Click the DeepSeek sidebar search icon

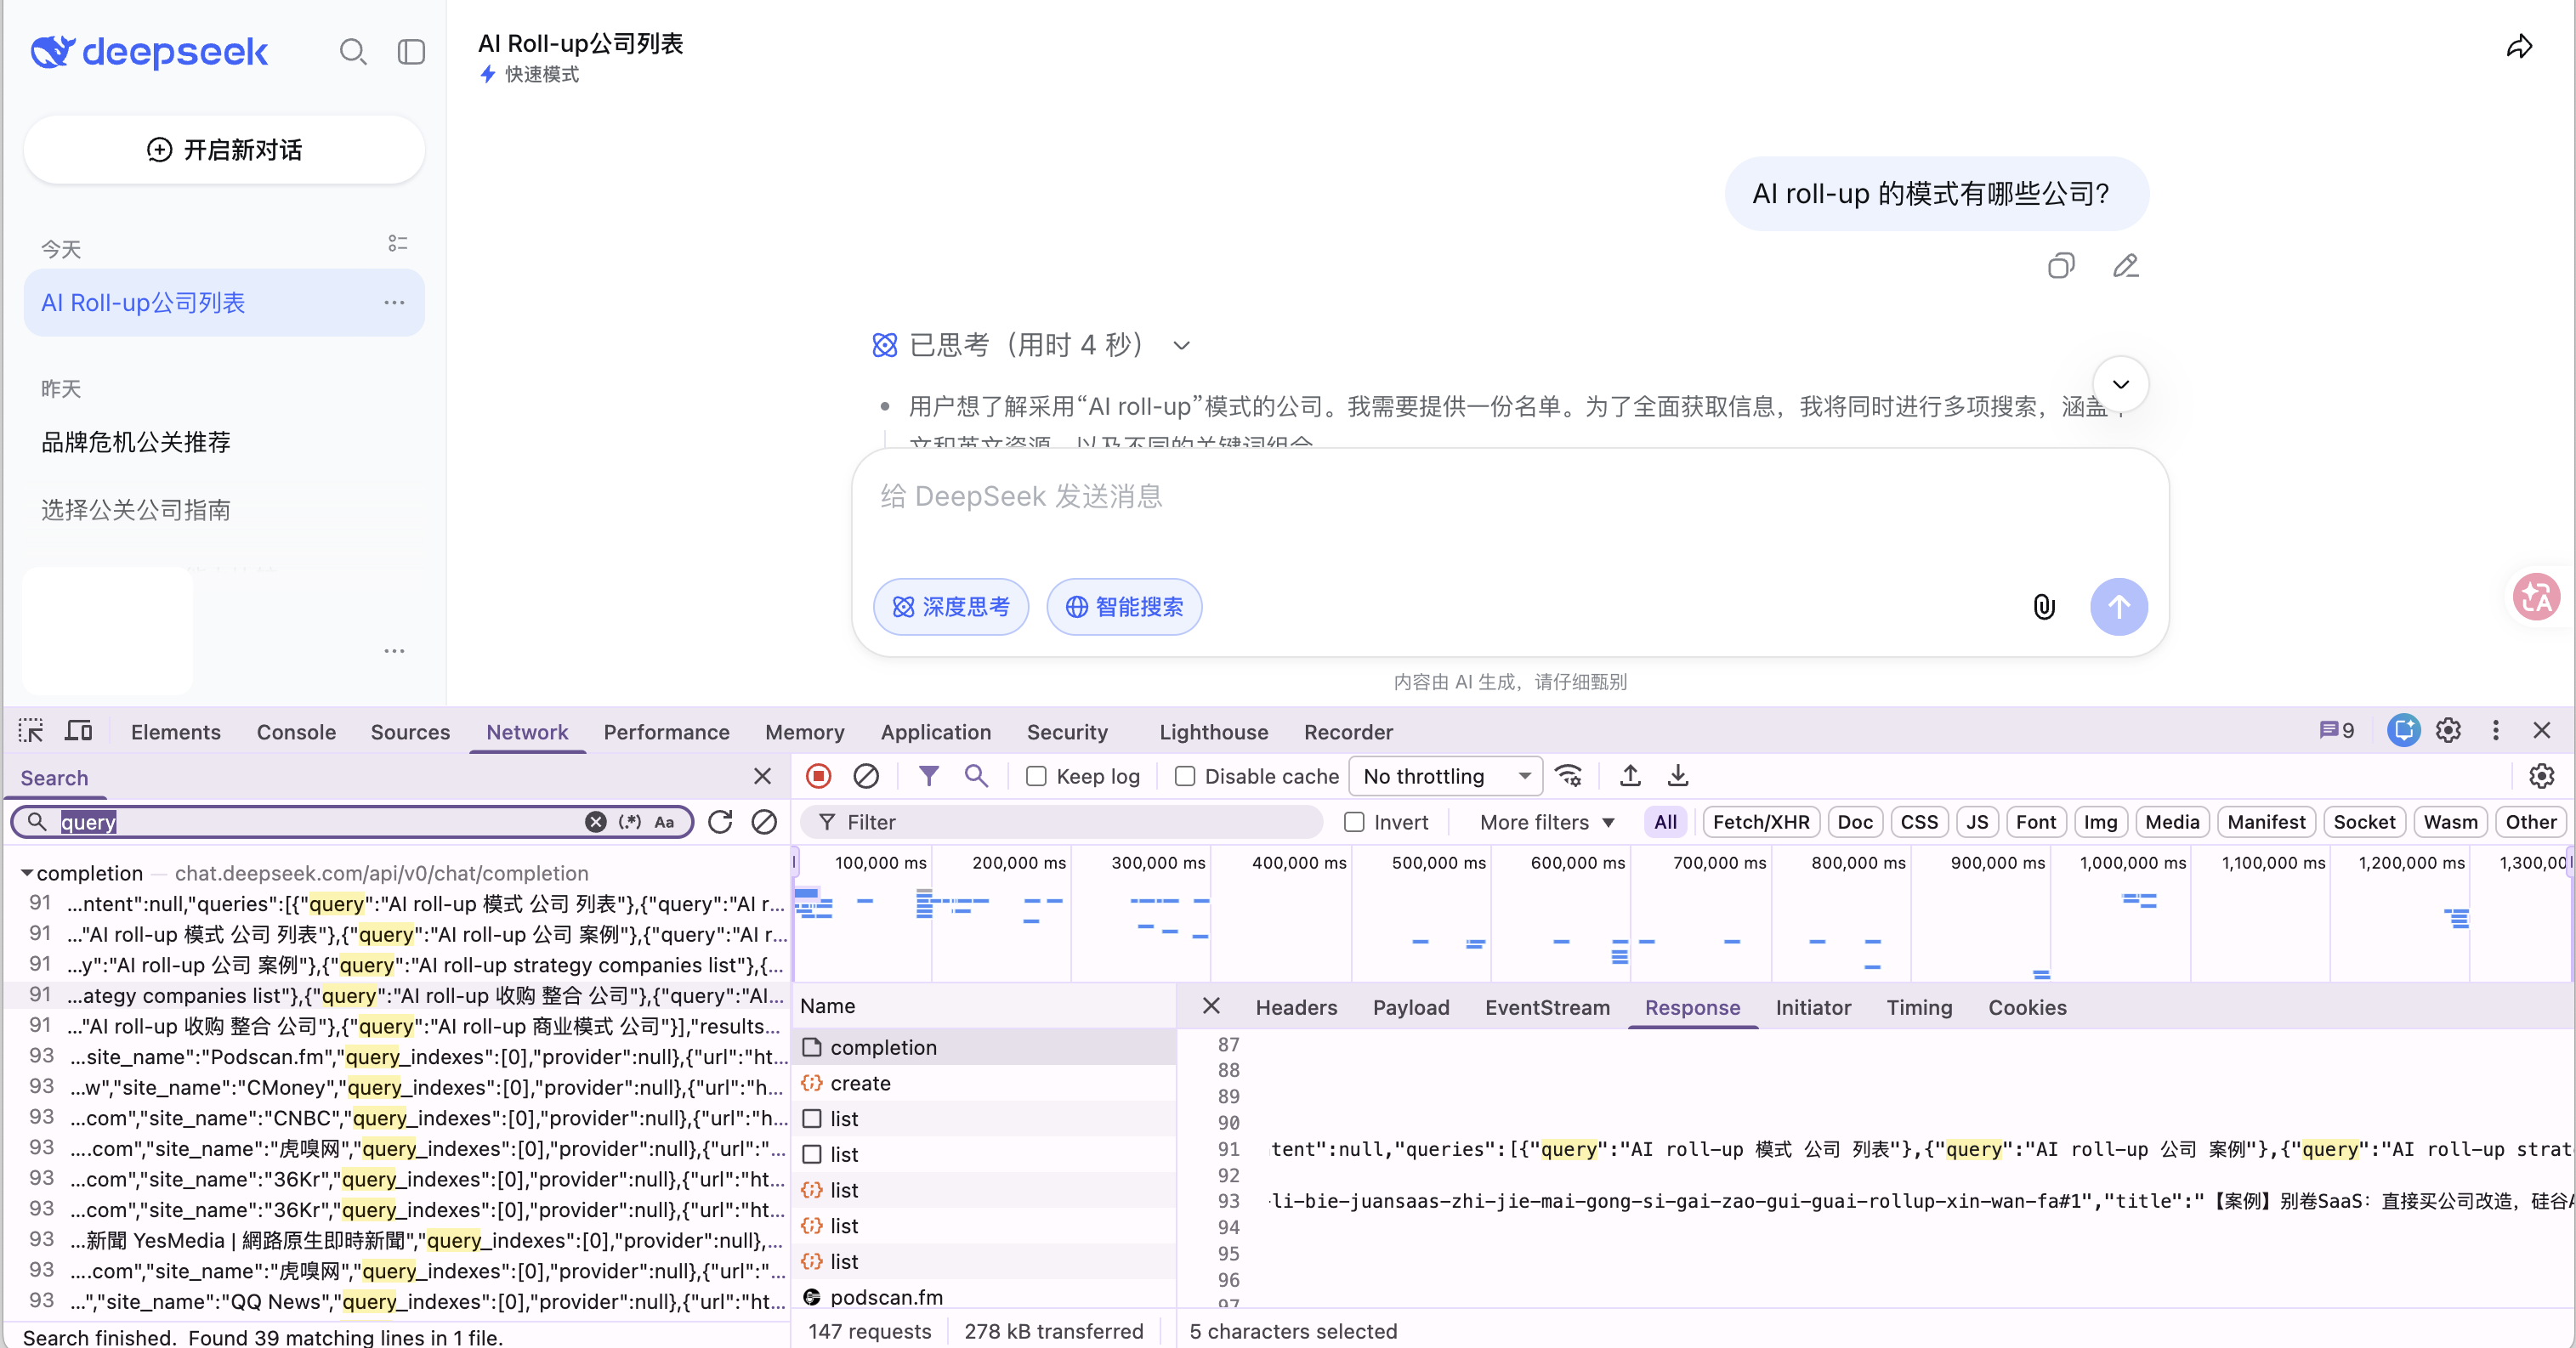pyautogui.click(x=353, y=52)
